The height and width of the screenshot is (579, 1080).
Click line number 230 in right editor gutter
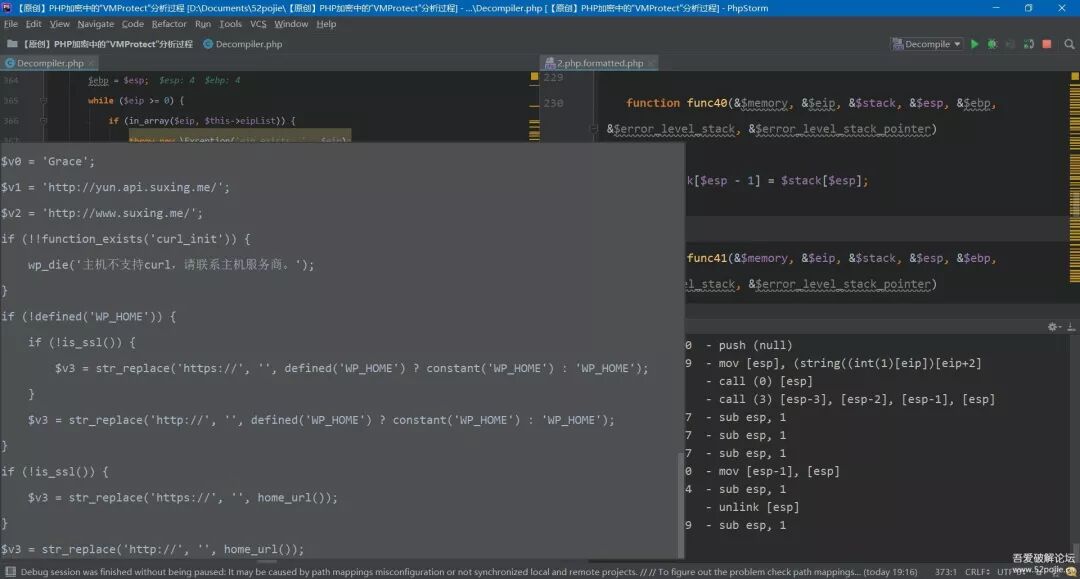553,103
